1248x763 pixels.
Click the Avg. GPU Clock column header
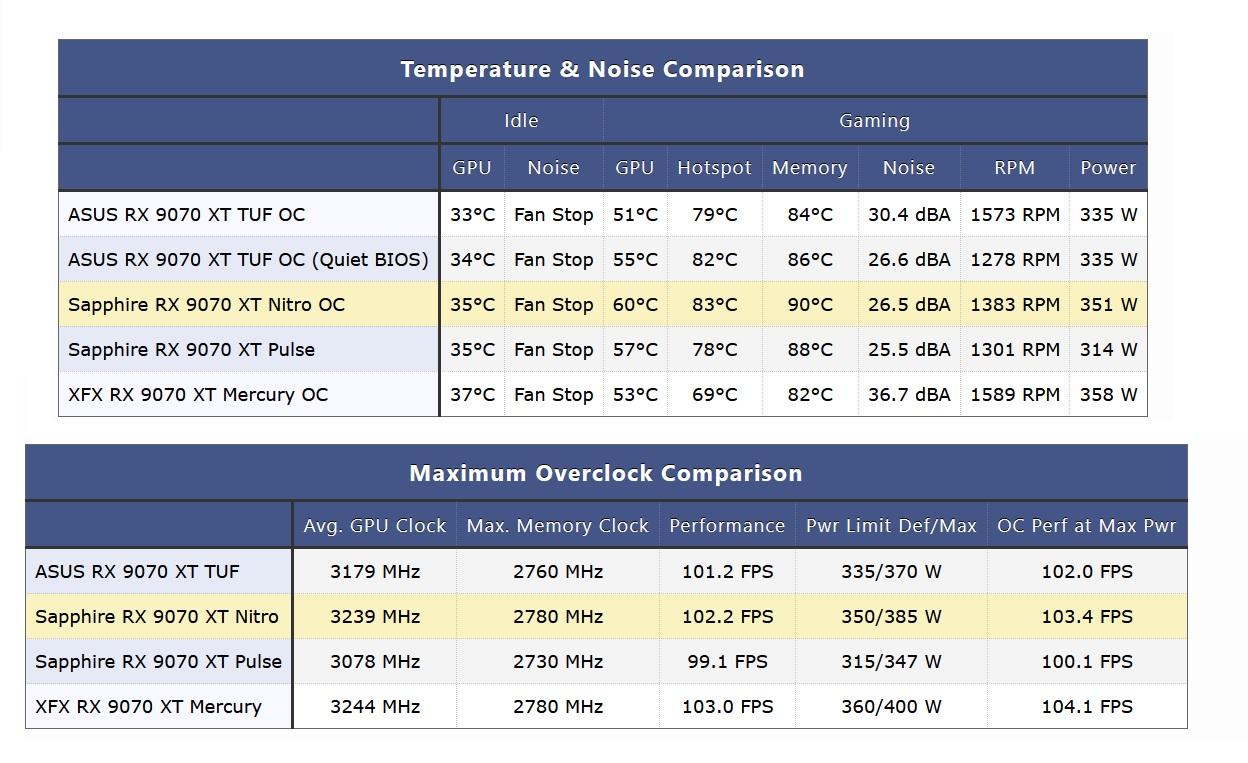click(x=375, y=526)
